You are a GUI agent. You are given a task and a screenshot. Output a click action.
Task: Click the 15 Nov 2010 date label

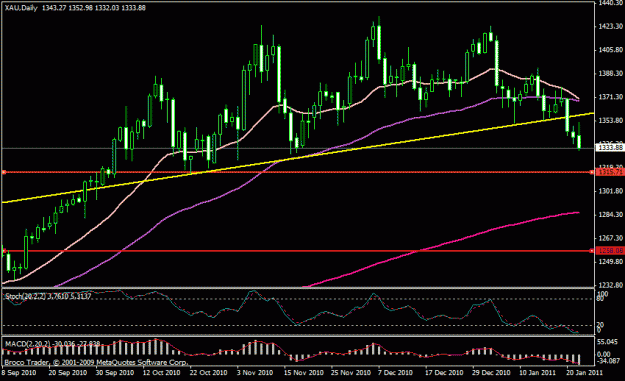[303, 373]
